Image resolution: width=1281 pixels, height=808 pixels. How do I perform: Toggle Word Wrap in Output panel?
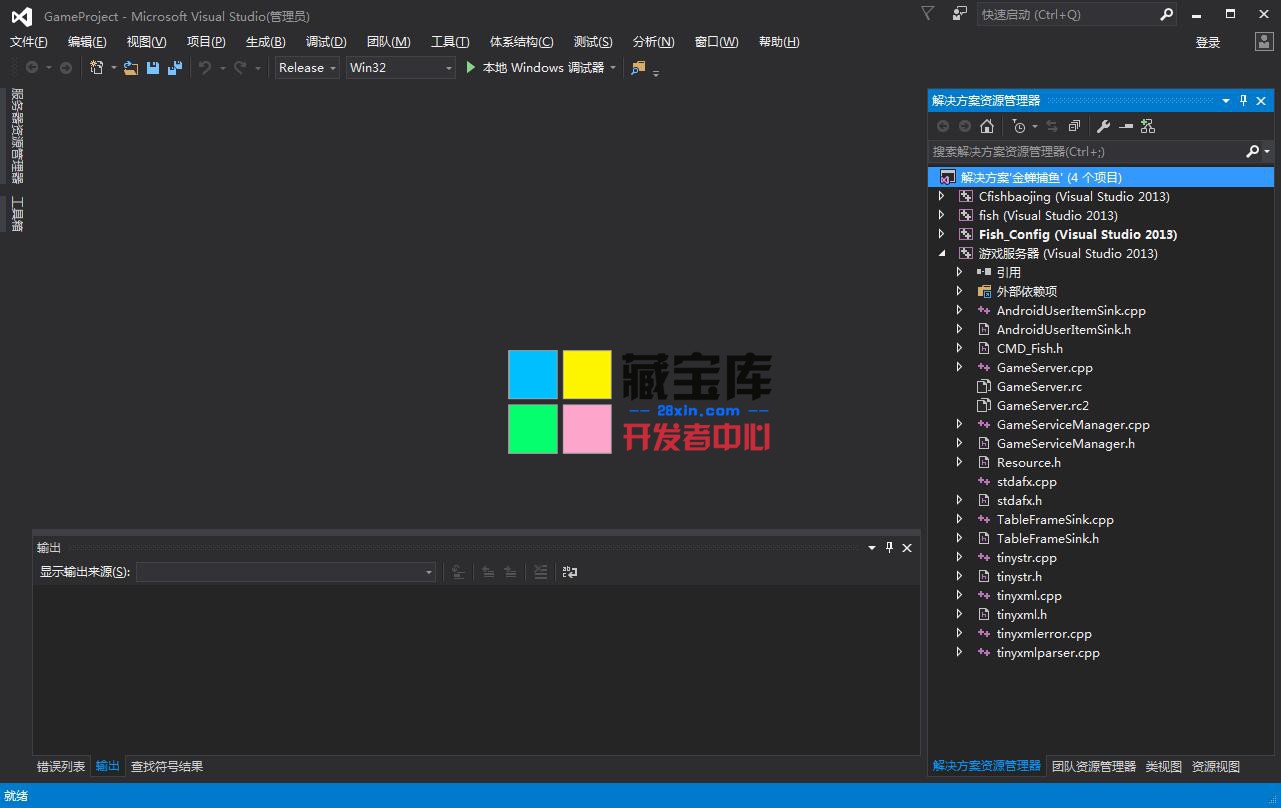click(570, 572)
